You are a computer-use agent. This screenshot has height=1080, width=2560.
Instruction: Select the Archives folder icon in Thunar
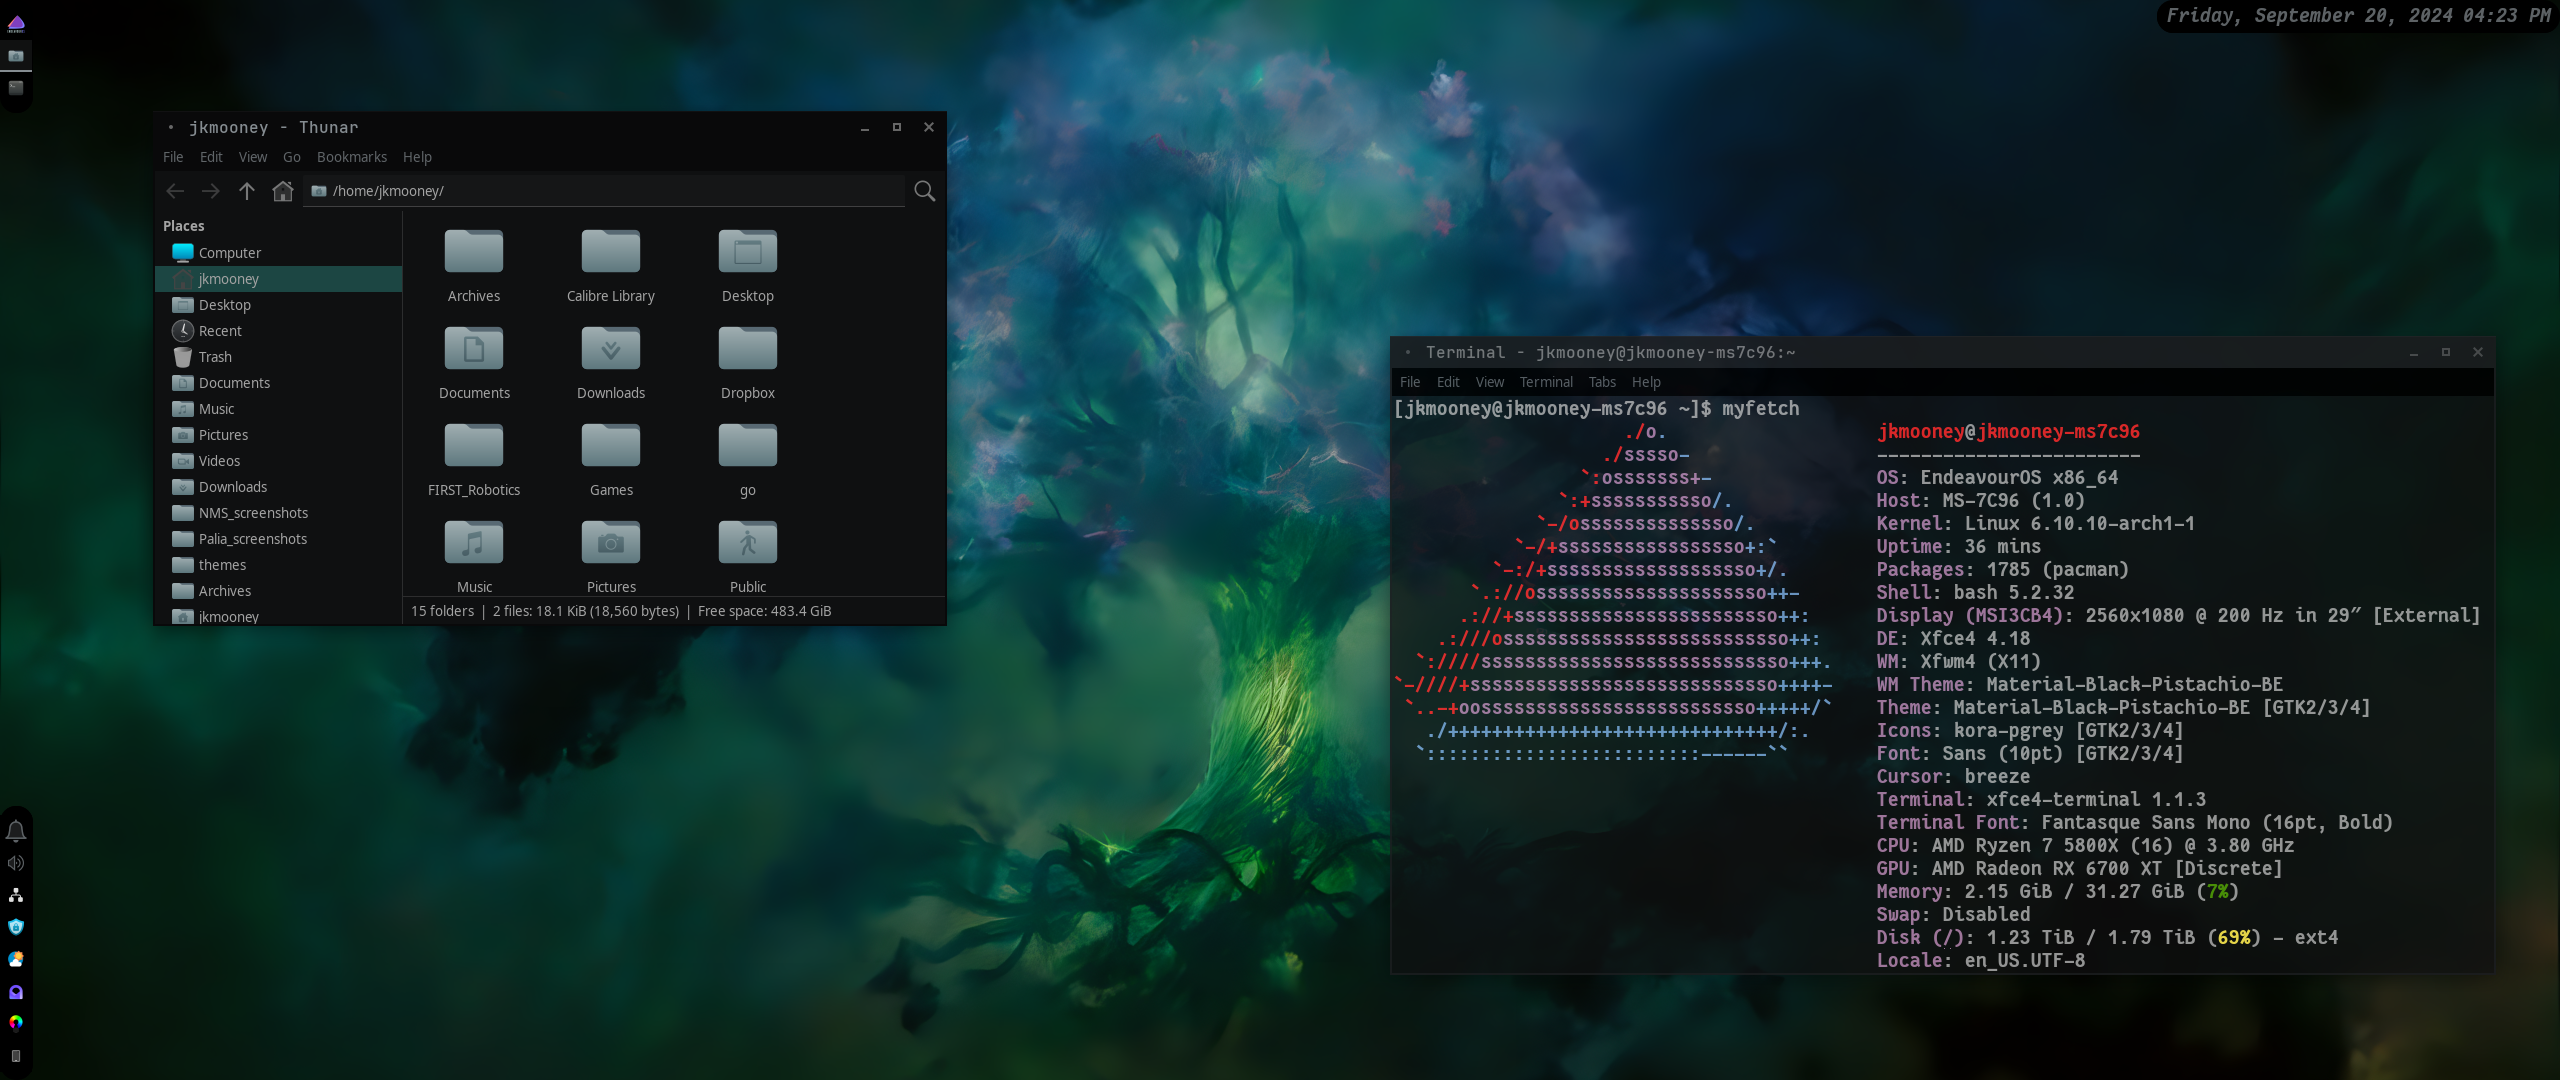point(474,251)
